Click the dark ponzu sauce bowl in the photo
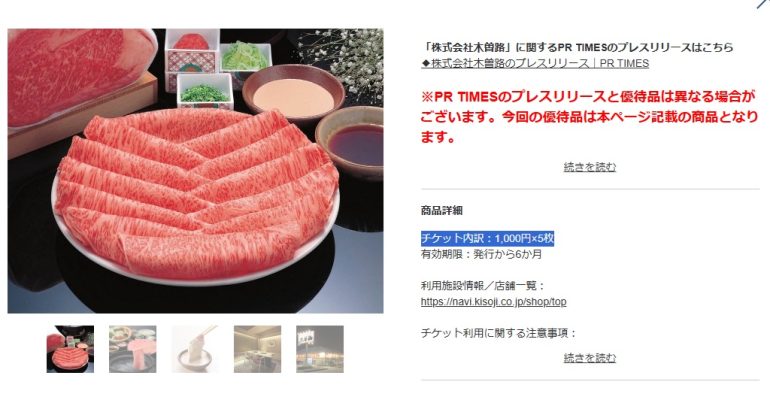770x412 pixels. (x=350, y=142)
